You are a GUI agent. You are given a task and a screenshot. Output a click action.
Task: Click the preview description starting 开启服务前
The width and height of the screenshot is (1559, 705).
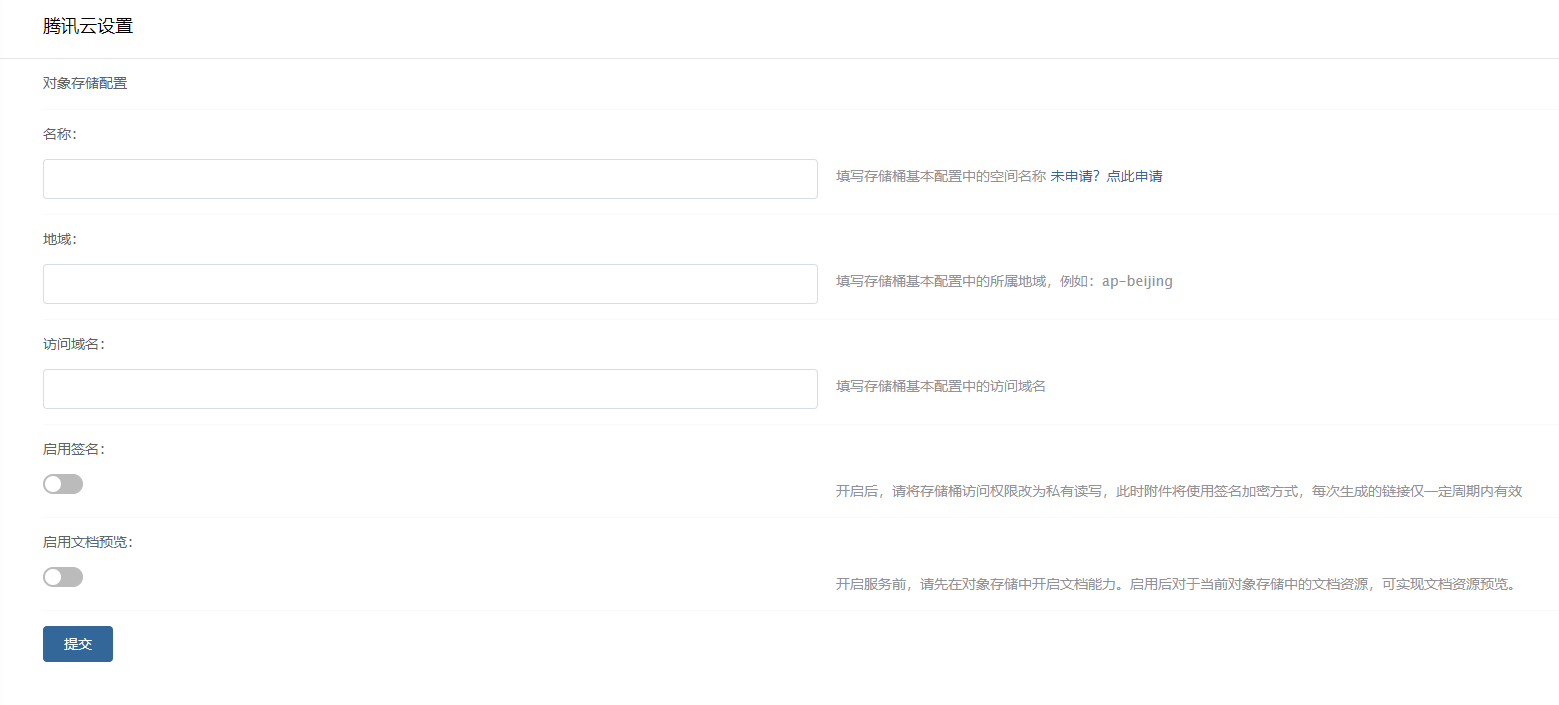point(1178,584)
